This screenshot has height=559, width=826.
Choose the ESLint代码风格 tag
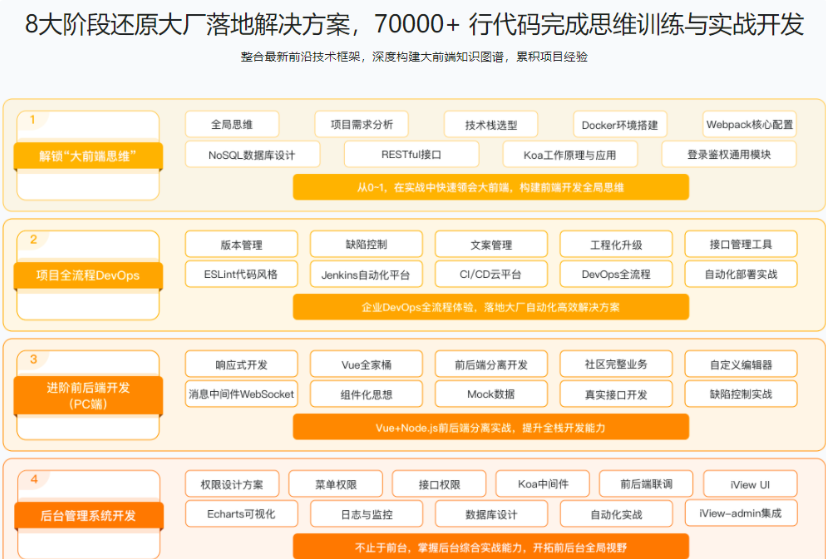(241, 274)
